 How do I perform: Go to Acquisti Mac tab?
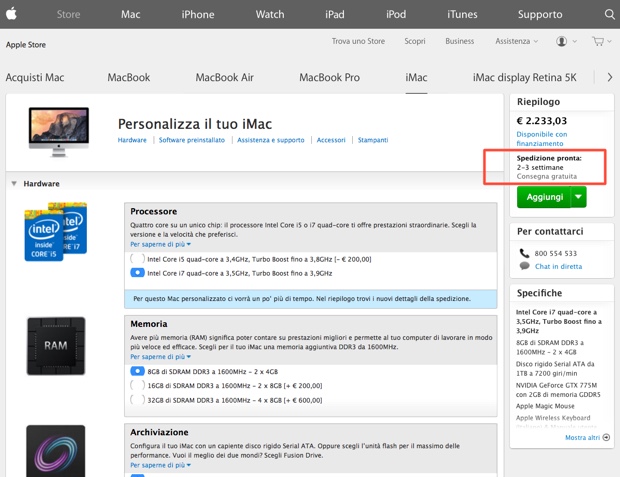point(35,78)
